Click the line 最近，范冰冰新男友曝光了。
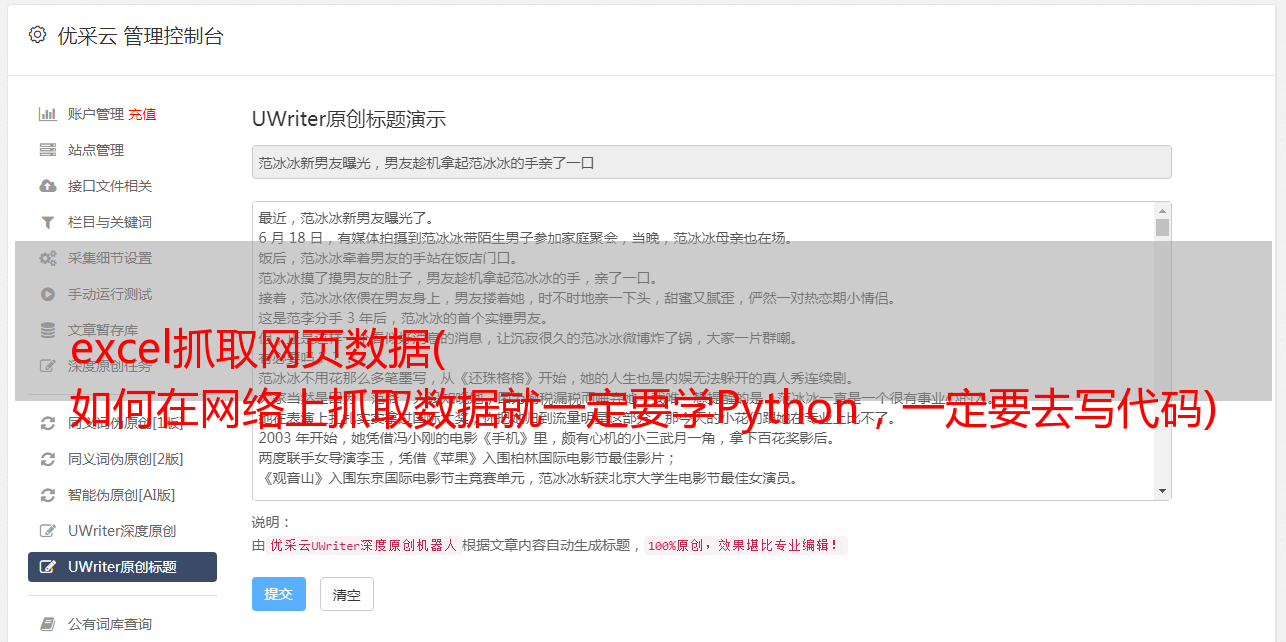This screenshot has height=642, width=1286. [347, 218]
